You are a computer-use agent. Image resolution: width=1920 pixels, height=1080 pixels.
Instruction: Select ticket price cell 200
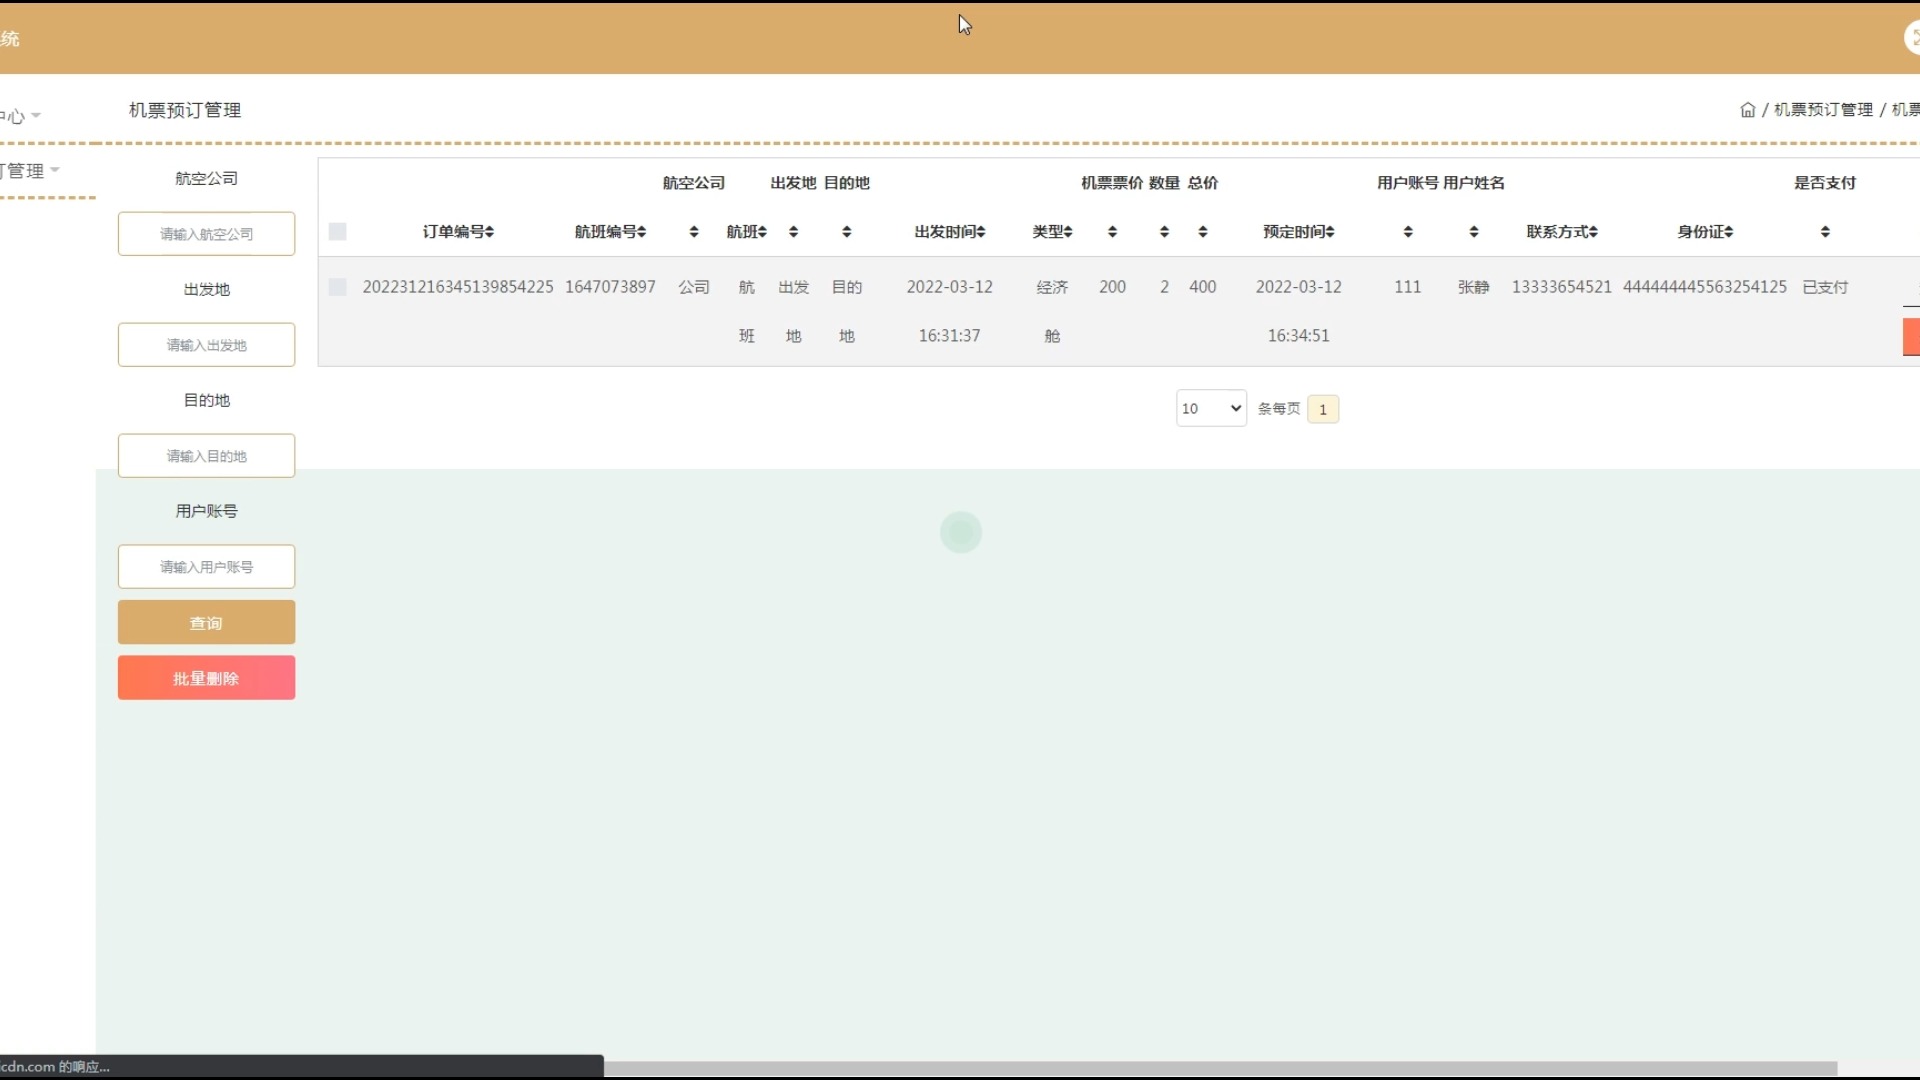click(1112, 287)
